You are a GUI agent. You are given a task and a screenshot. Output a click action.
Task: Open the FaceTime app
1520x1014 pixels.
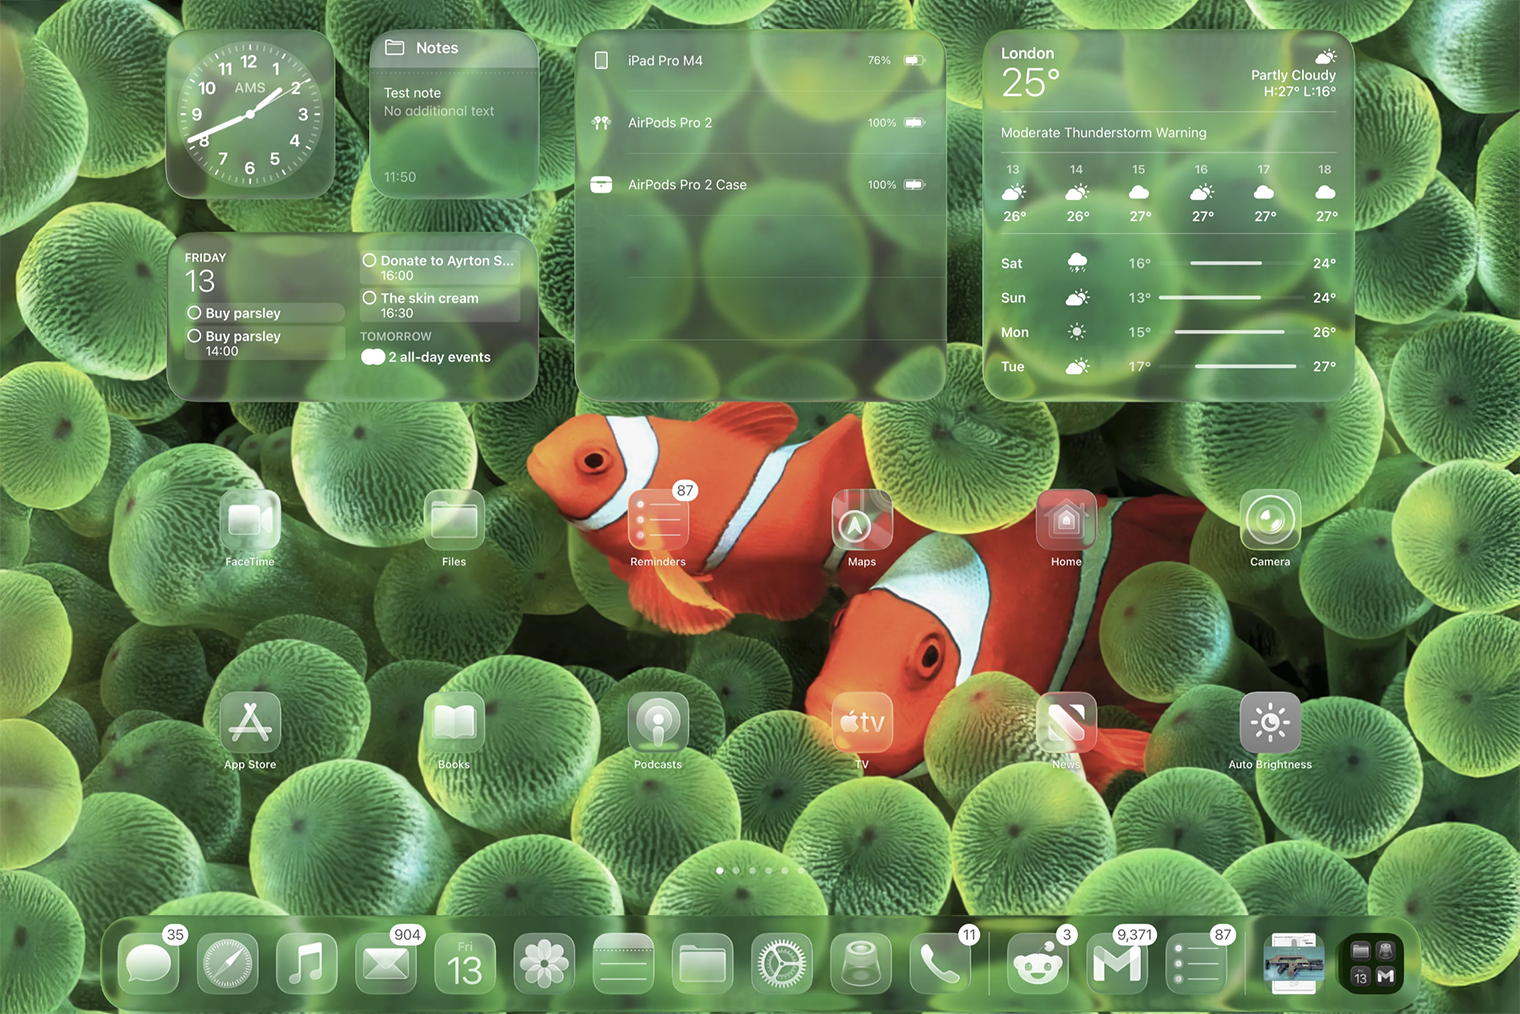click(x=250, y=520)
